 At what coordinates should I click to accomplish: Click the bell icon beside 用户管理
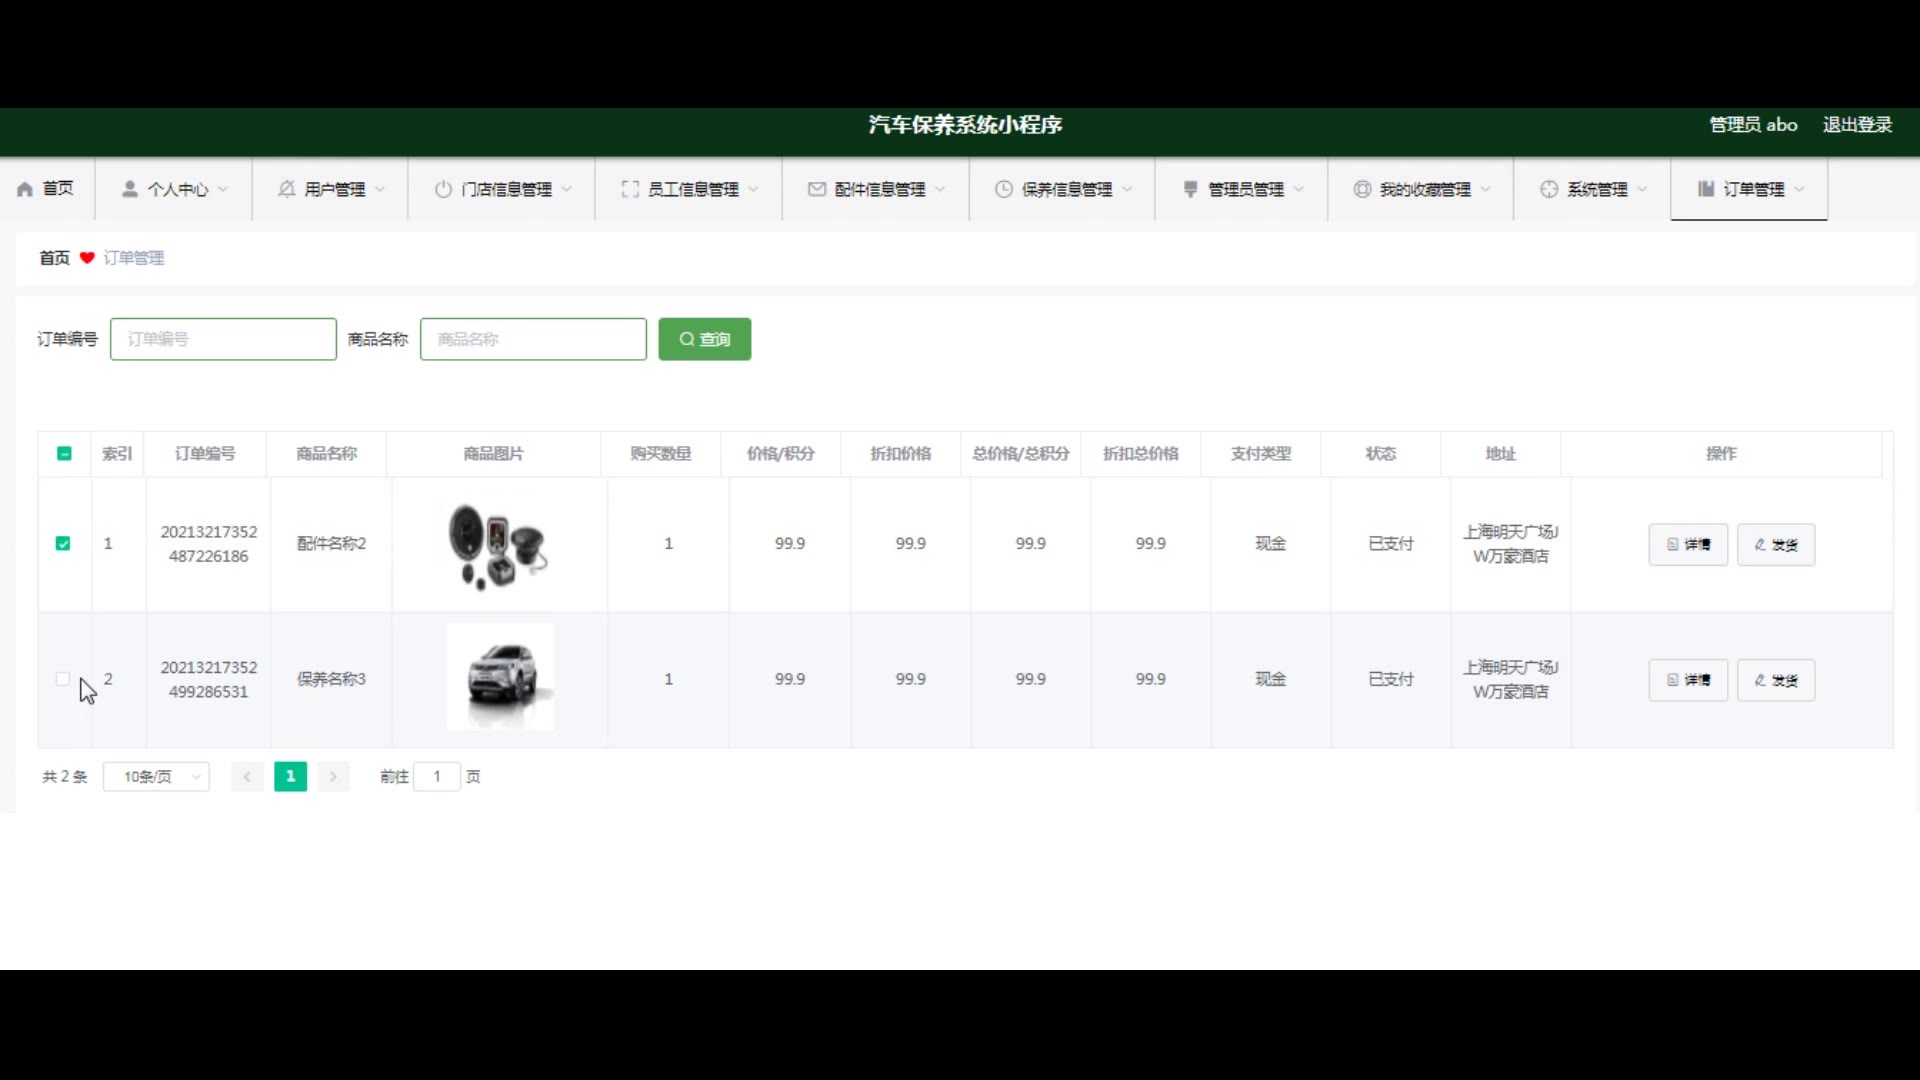(x=286, y=189)
